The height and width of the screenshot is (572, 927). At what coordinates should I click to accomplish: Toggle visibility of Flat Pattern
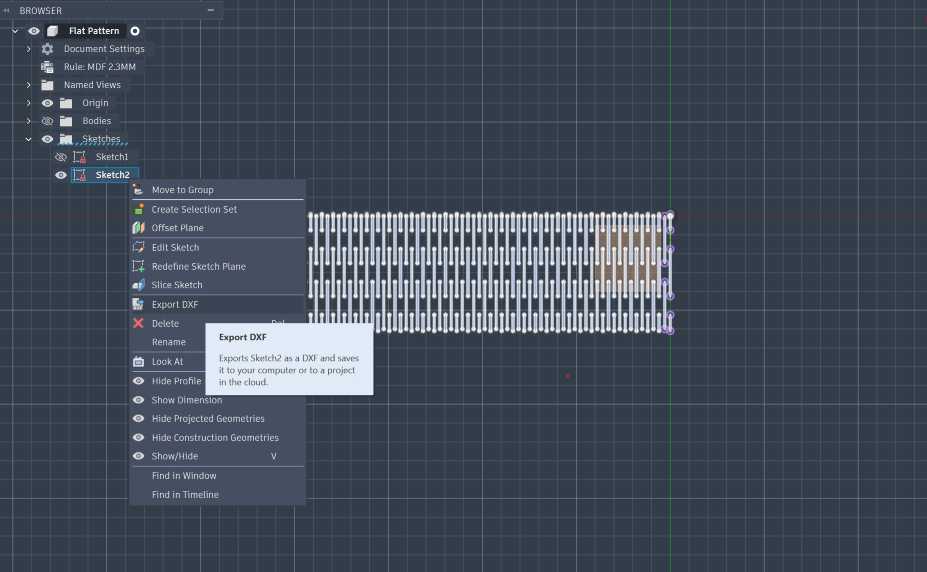coord(34,31)
